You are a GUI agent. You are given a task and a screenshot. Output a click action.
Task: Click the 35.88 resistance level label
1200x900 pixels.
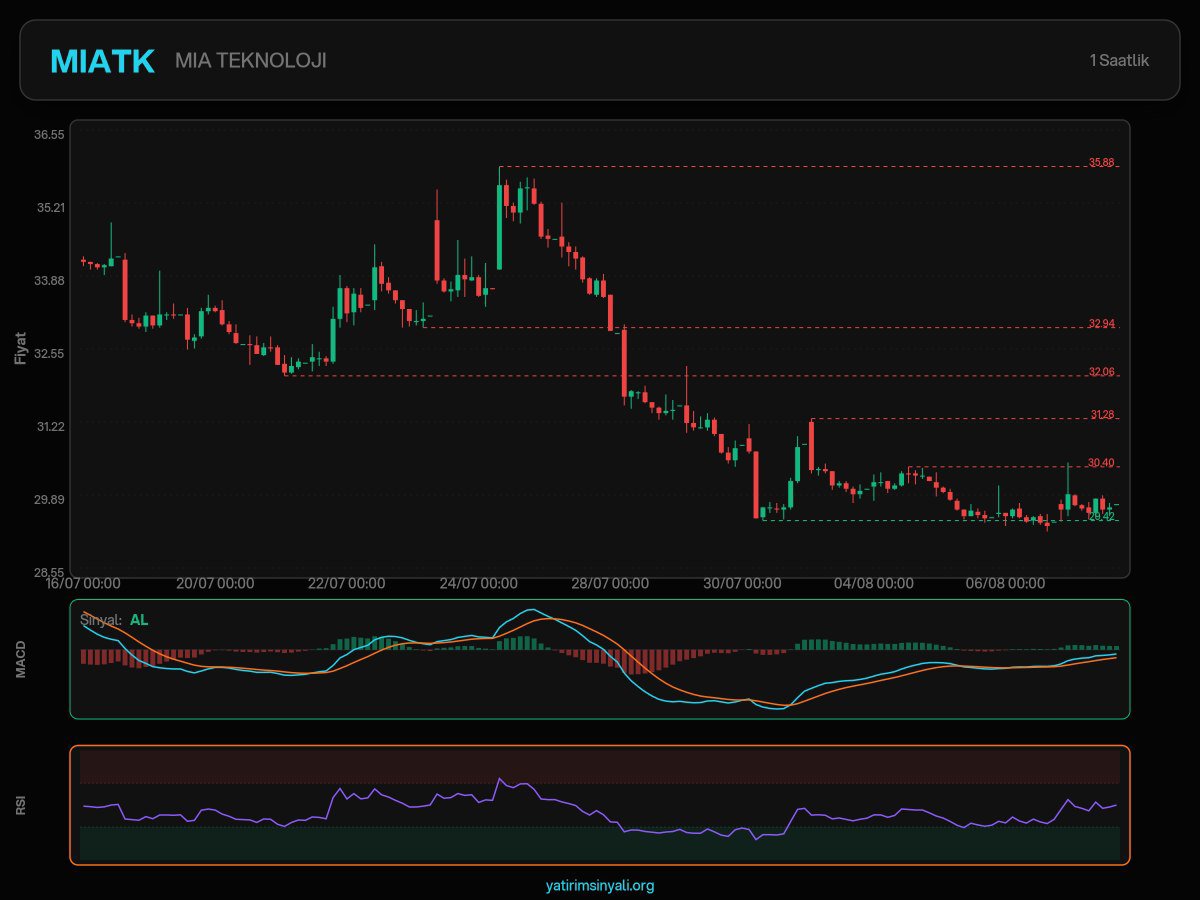1101,162
